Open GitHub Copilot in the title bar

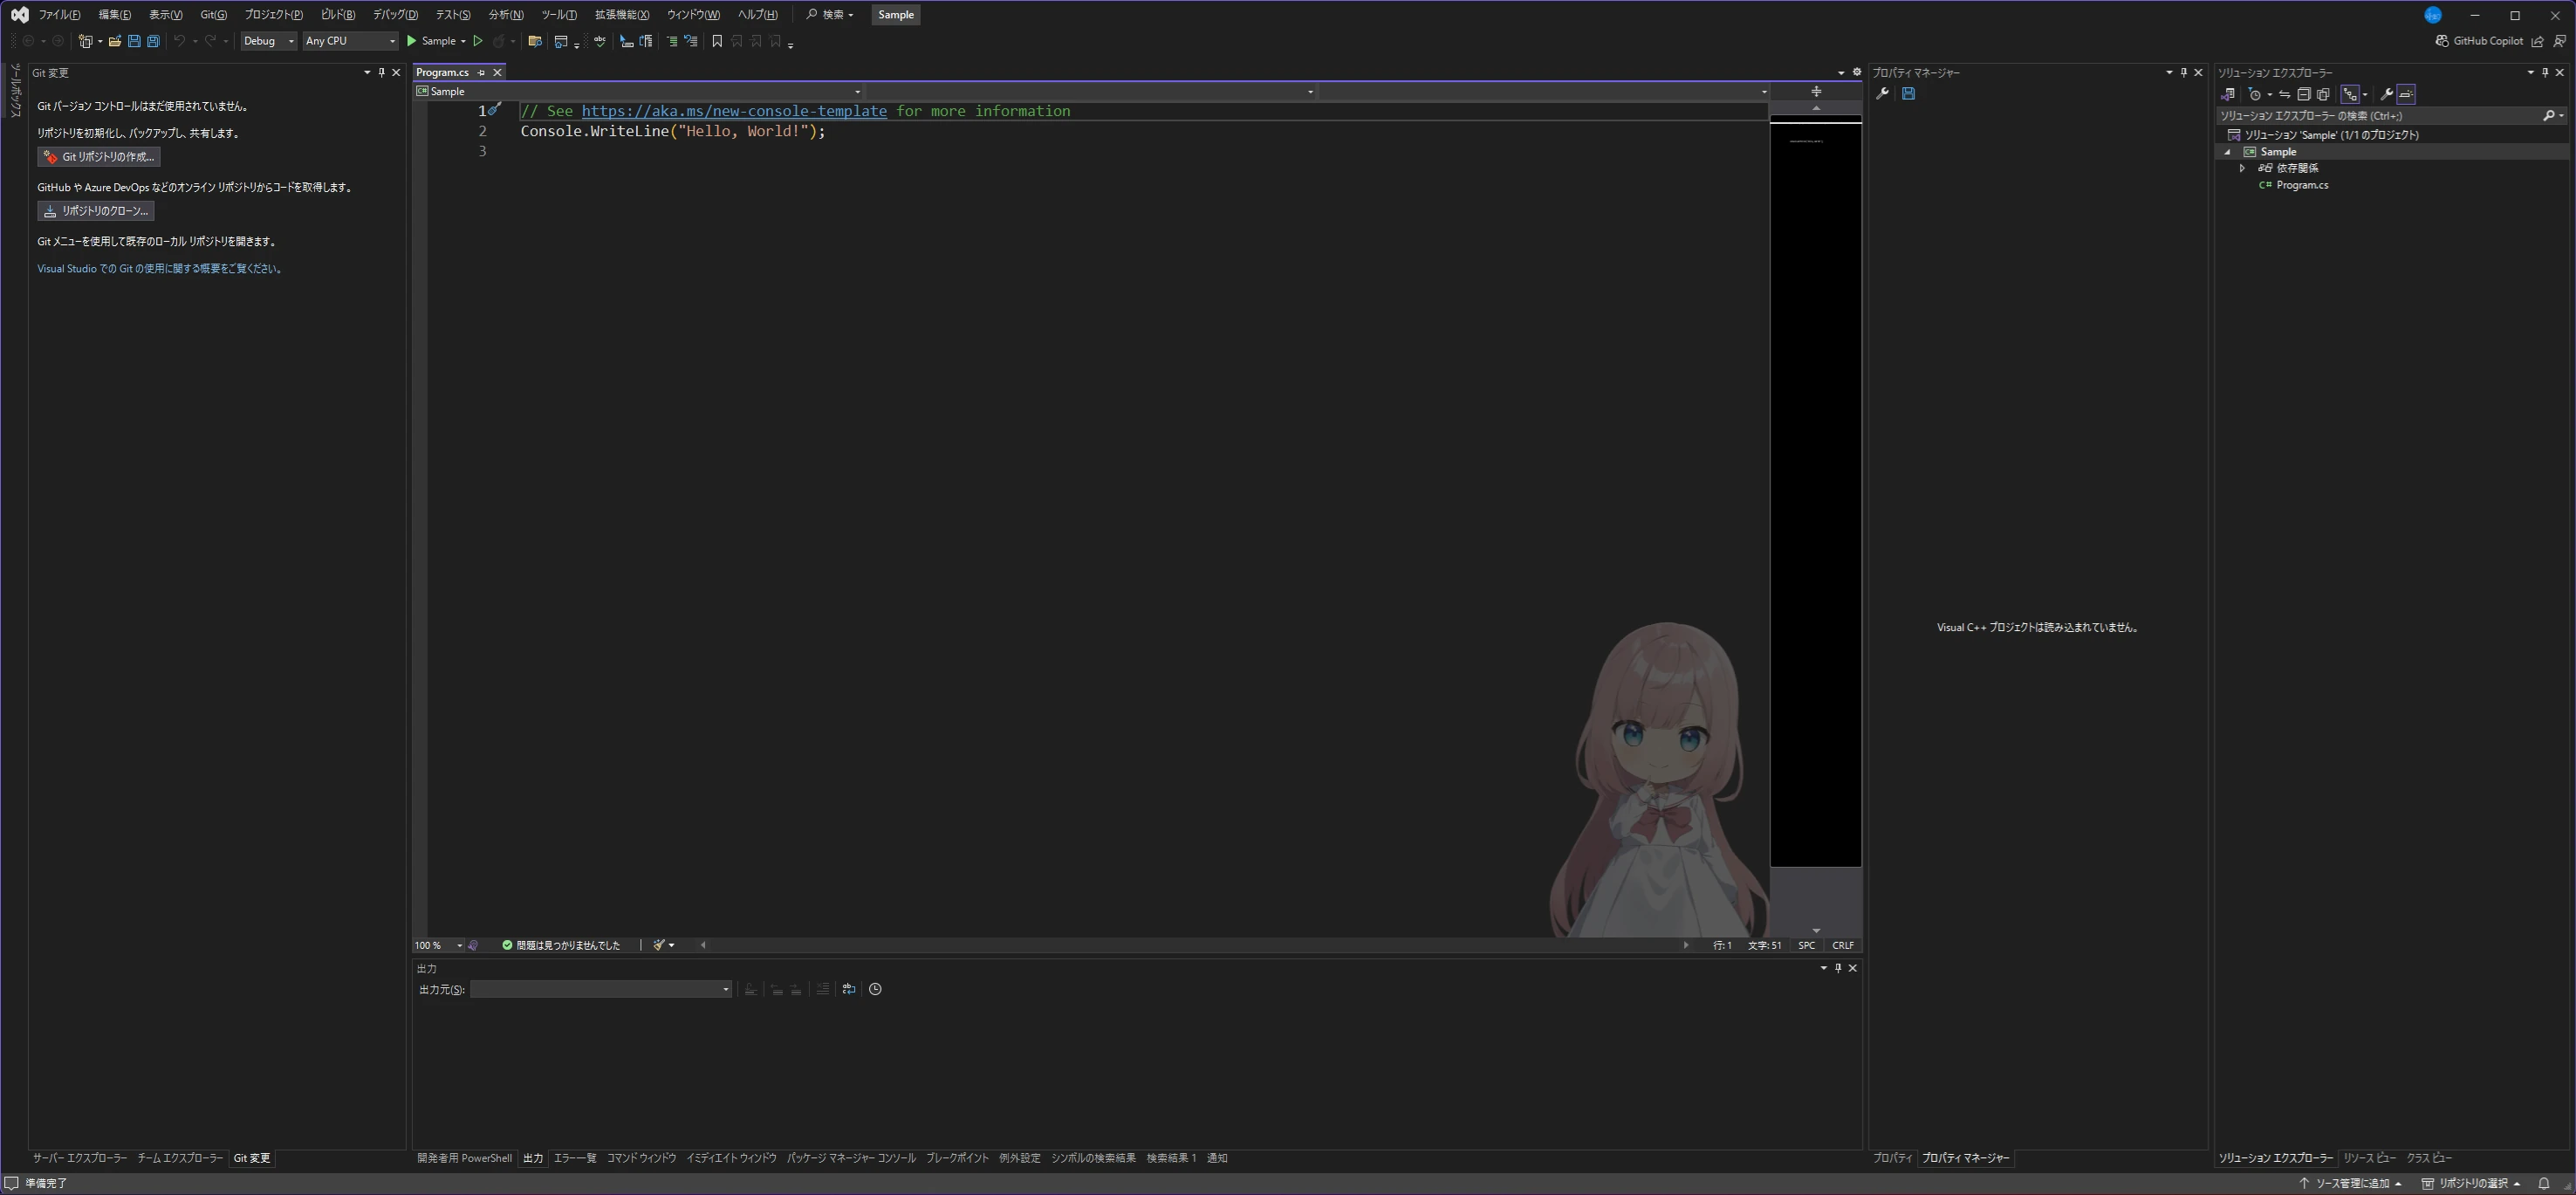[x=2479, y=41]
